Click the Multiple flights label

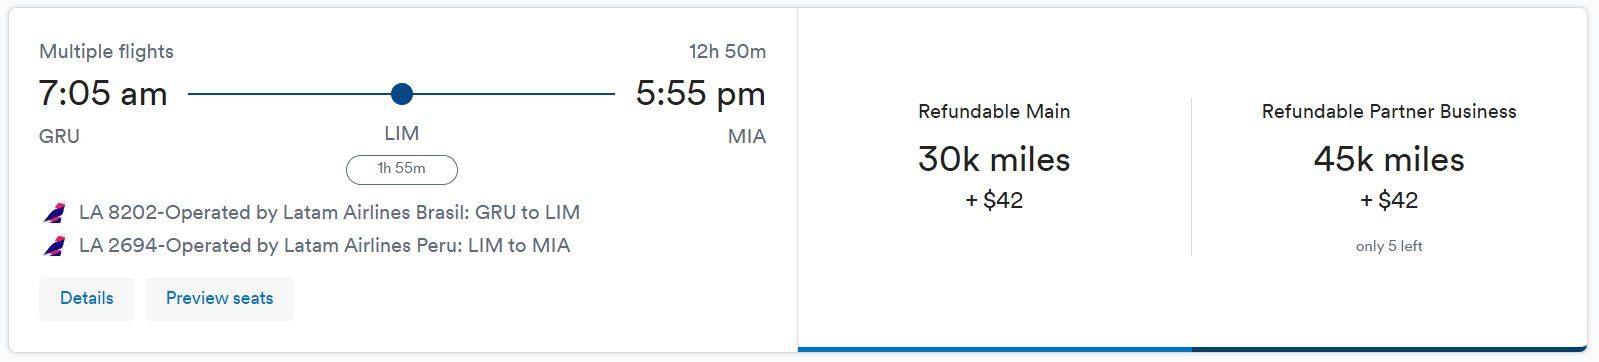pos(106,52)
